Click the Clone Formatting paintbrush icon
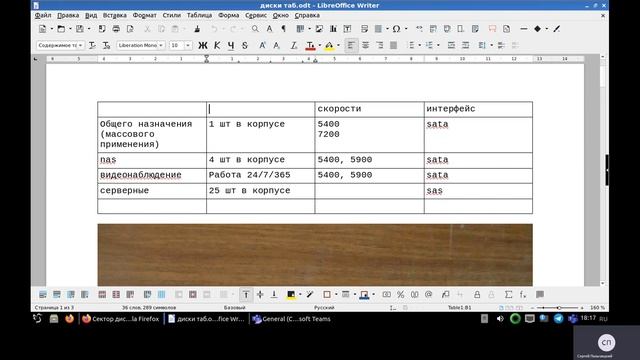Screen dimensions: 640x360 tap(197, 29)
